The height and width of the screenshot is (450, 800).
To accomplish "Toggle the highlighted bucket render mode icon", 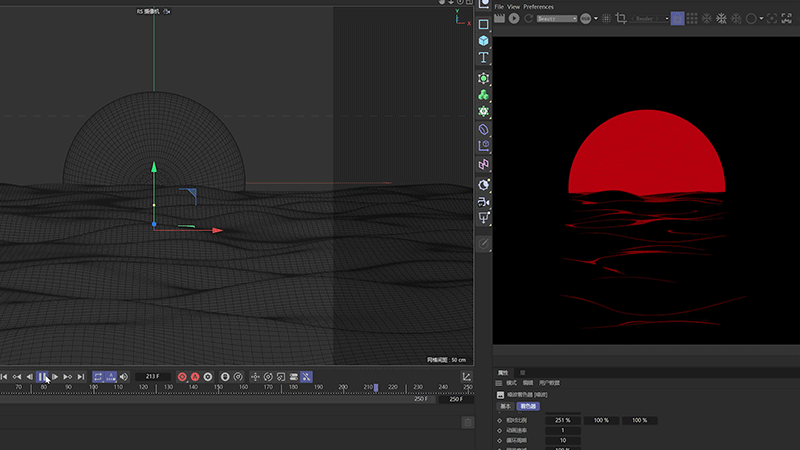I will point(678,18).
